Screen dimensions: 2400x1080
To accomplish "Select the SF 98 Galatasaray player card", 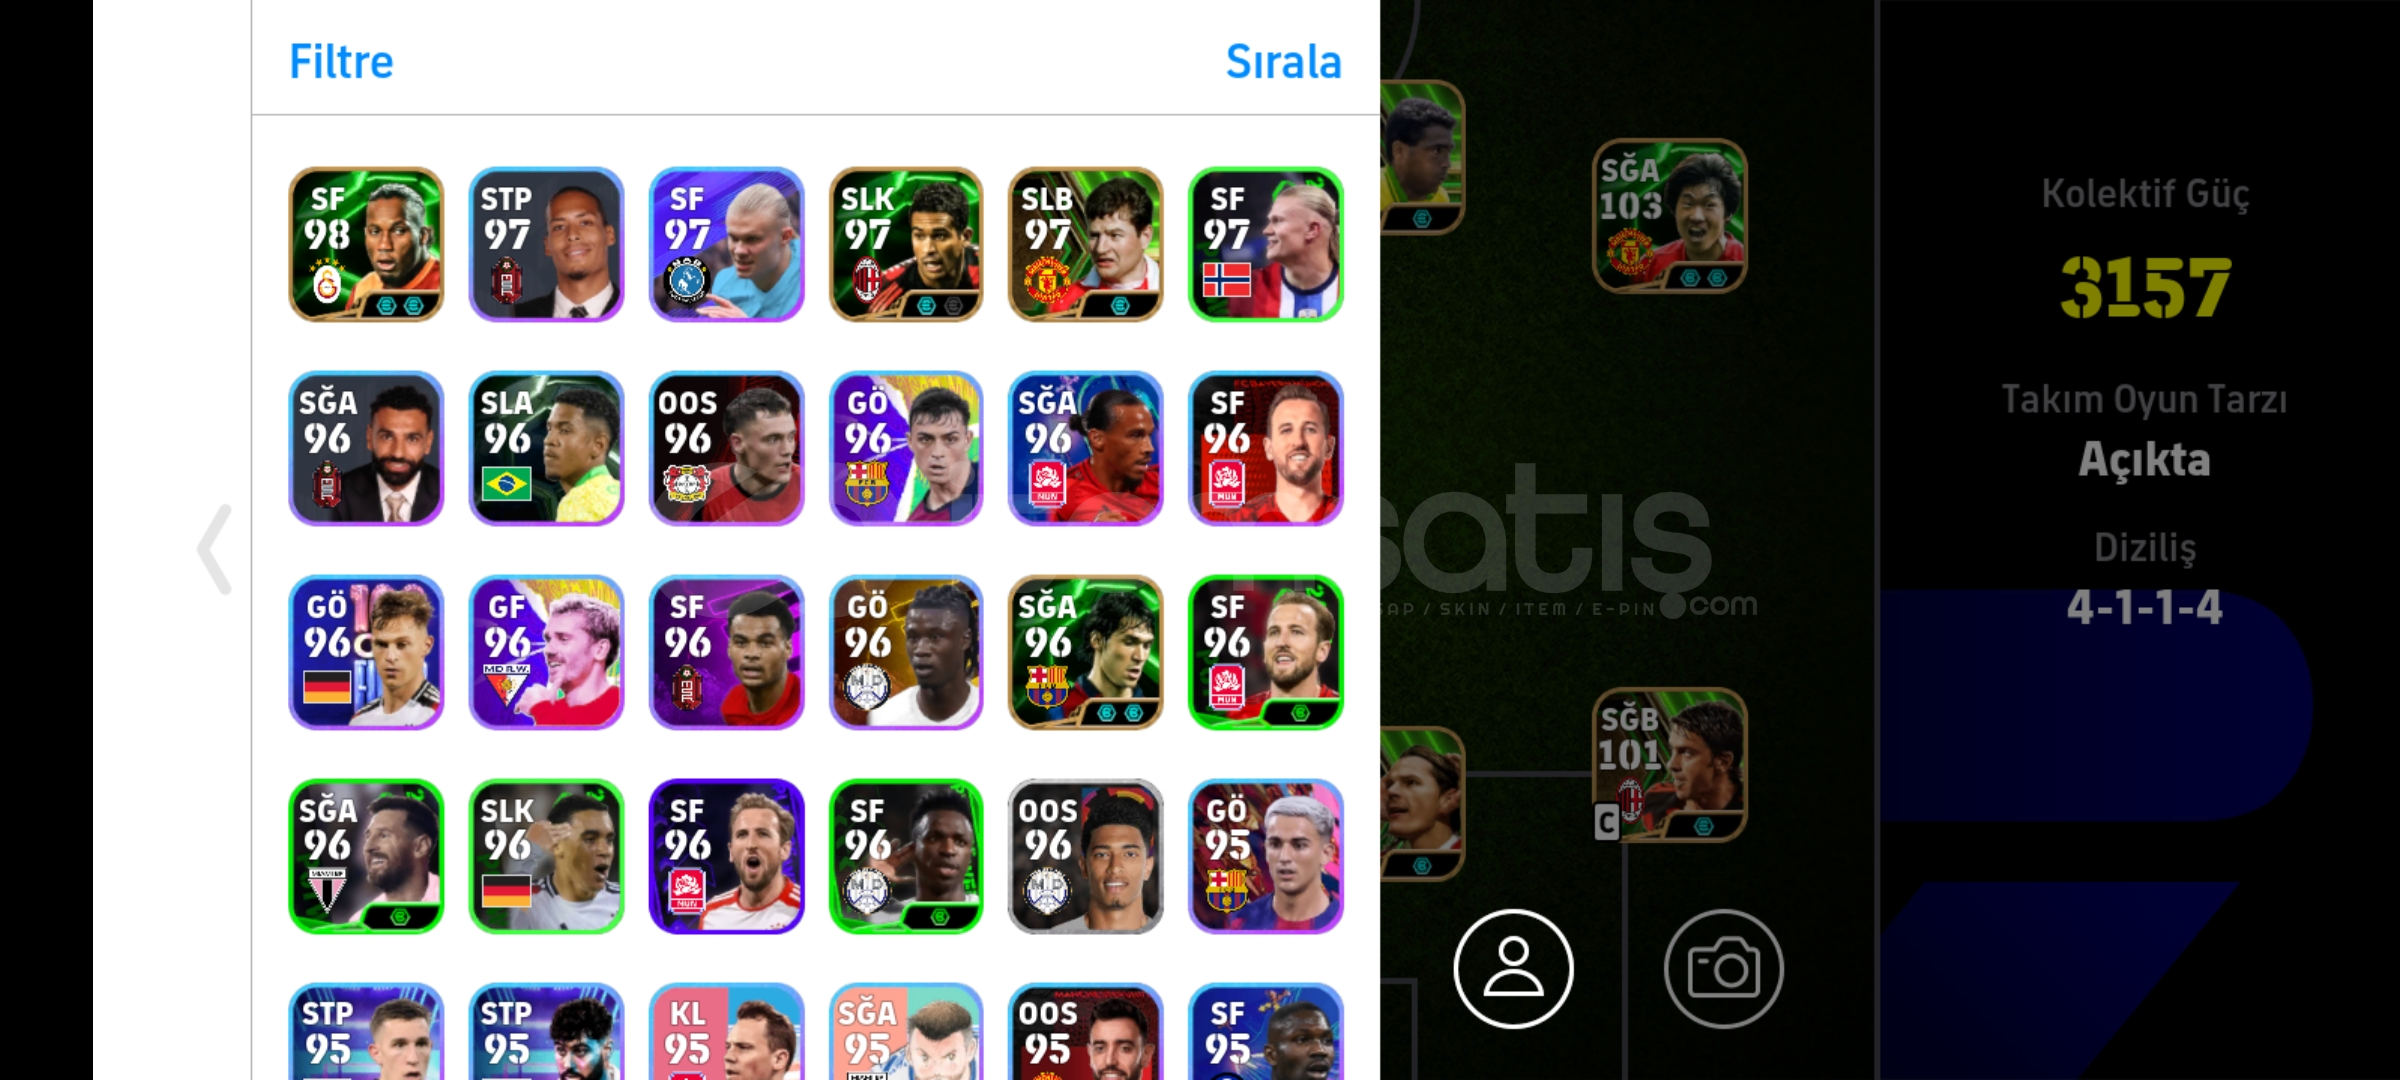I will [366, 244].
